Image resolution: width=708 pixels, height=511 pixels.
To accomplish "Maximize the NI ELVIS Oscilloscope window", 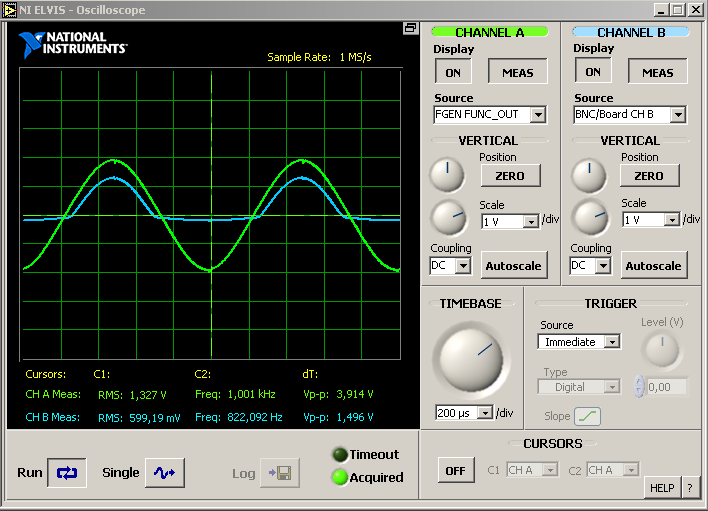I will click(678, 10).
